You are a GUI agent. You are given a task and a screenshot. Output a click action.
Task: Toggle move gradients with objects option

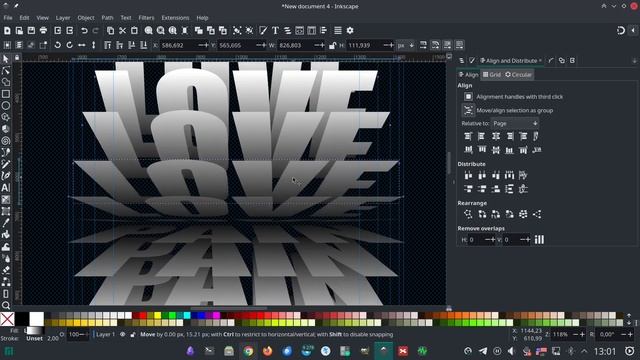447,45
